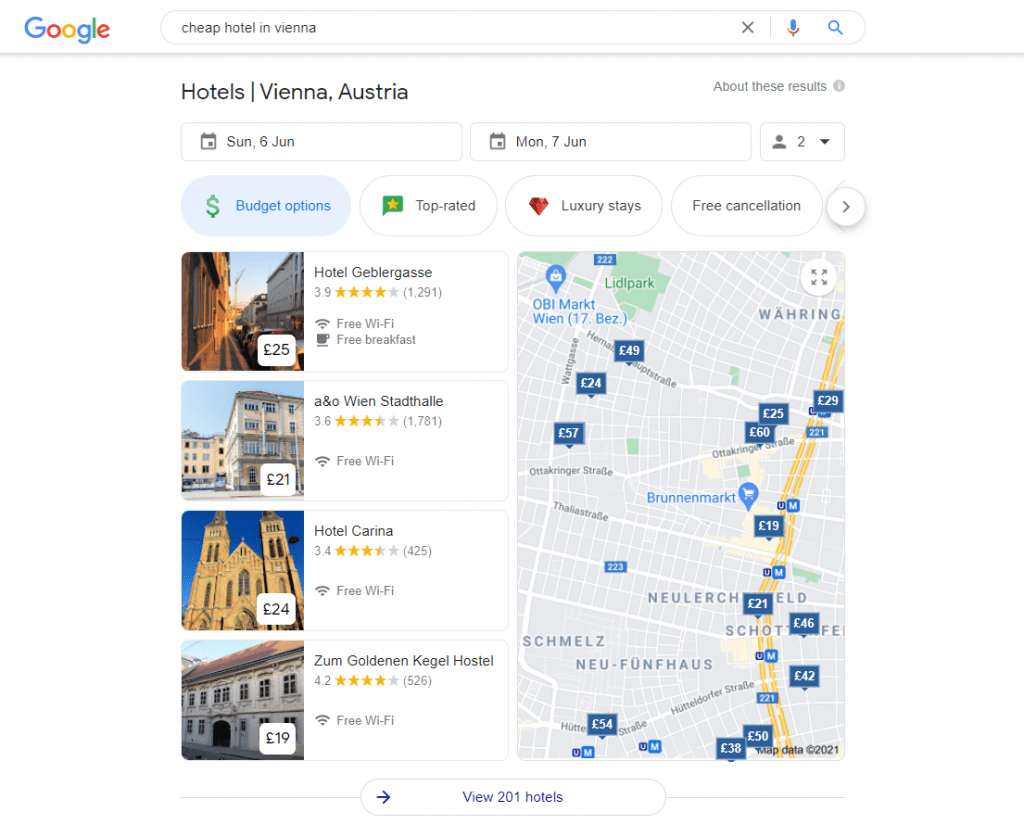Toggle the Budget options filter chip
The height and width of the screenshot is (837, 1024).
pyautogui.click(x=265, y=205)
